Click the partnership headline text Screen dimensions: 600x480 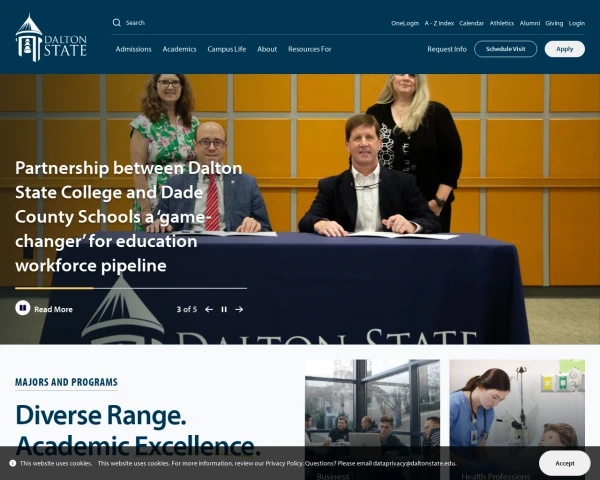129,217
